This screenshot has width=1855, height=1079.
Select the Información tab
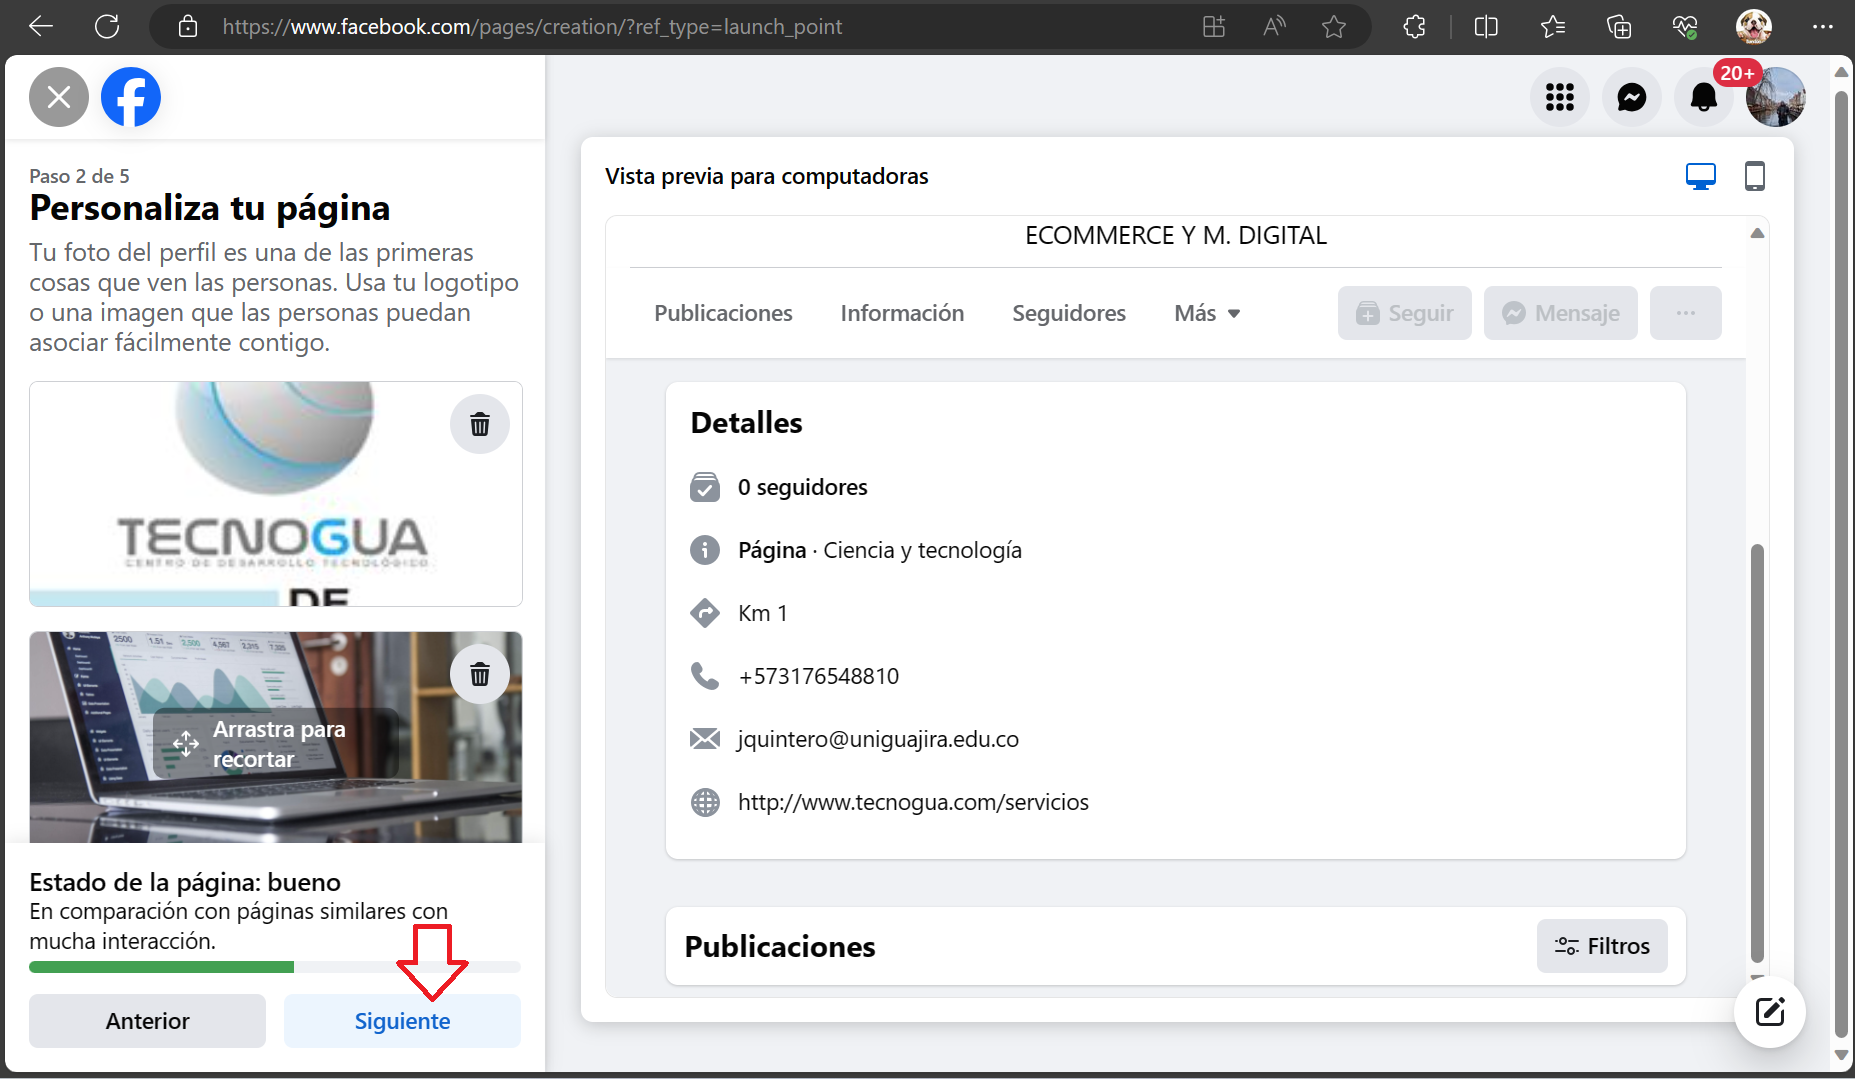click(x=902, y=313)
